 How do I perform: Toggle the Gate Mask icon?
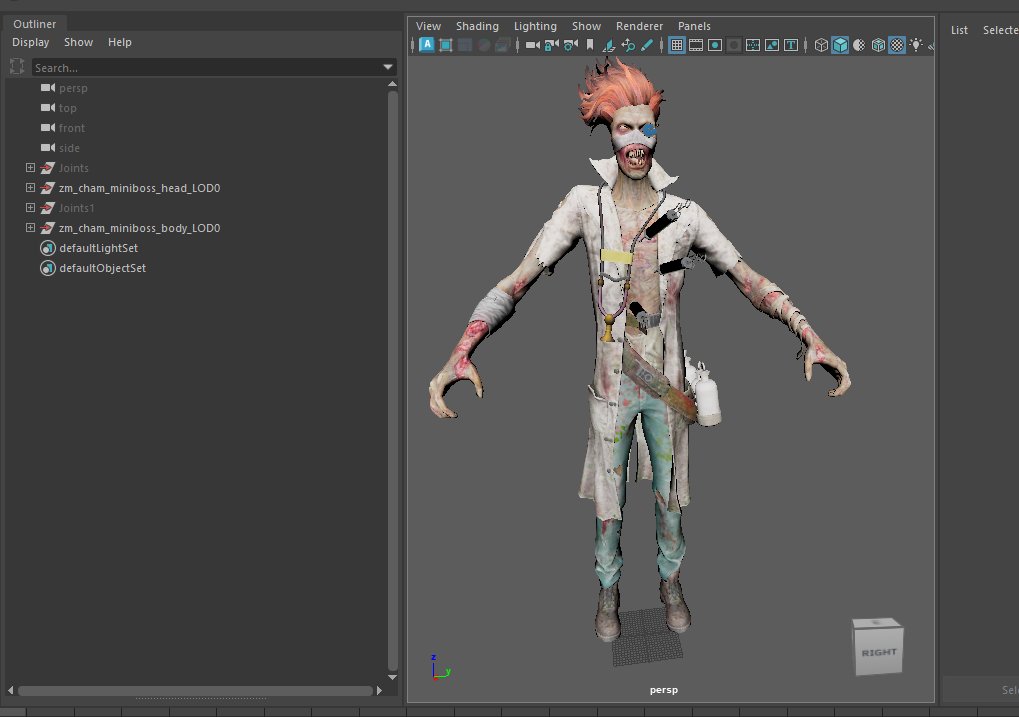pyautogui.click(x=734, y=45)
